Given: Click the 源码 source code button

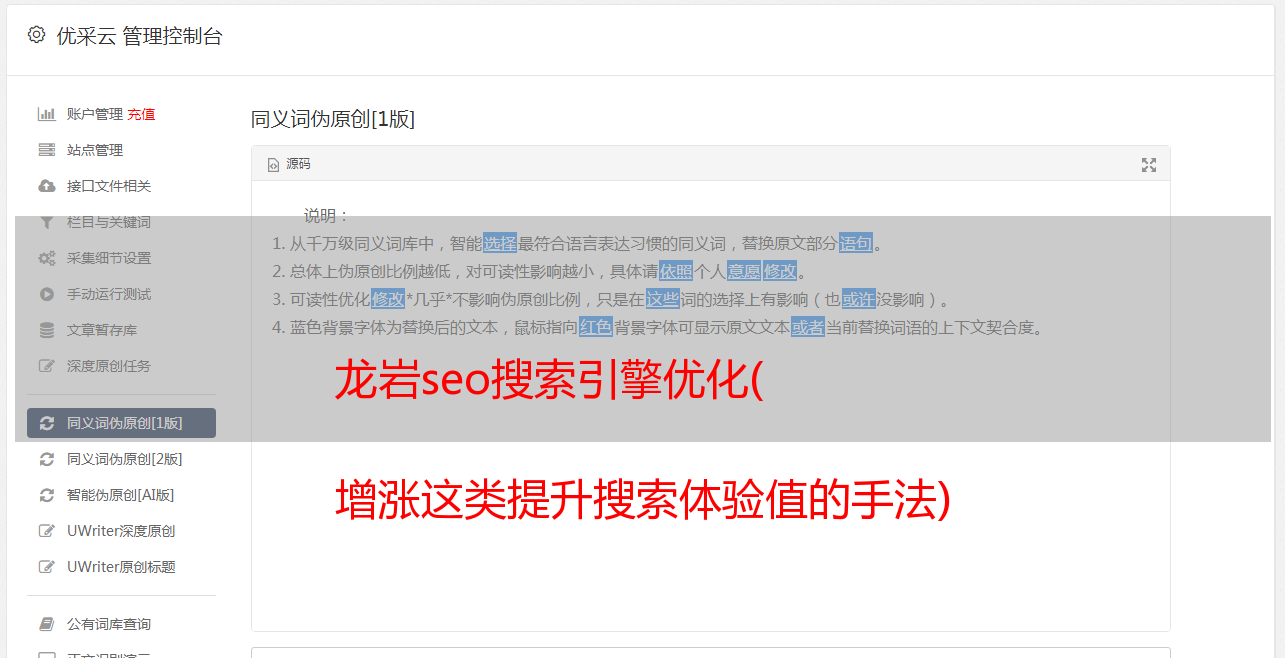Looking at the screenshot, I should [289, 164].
